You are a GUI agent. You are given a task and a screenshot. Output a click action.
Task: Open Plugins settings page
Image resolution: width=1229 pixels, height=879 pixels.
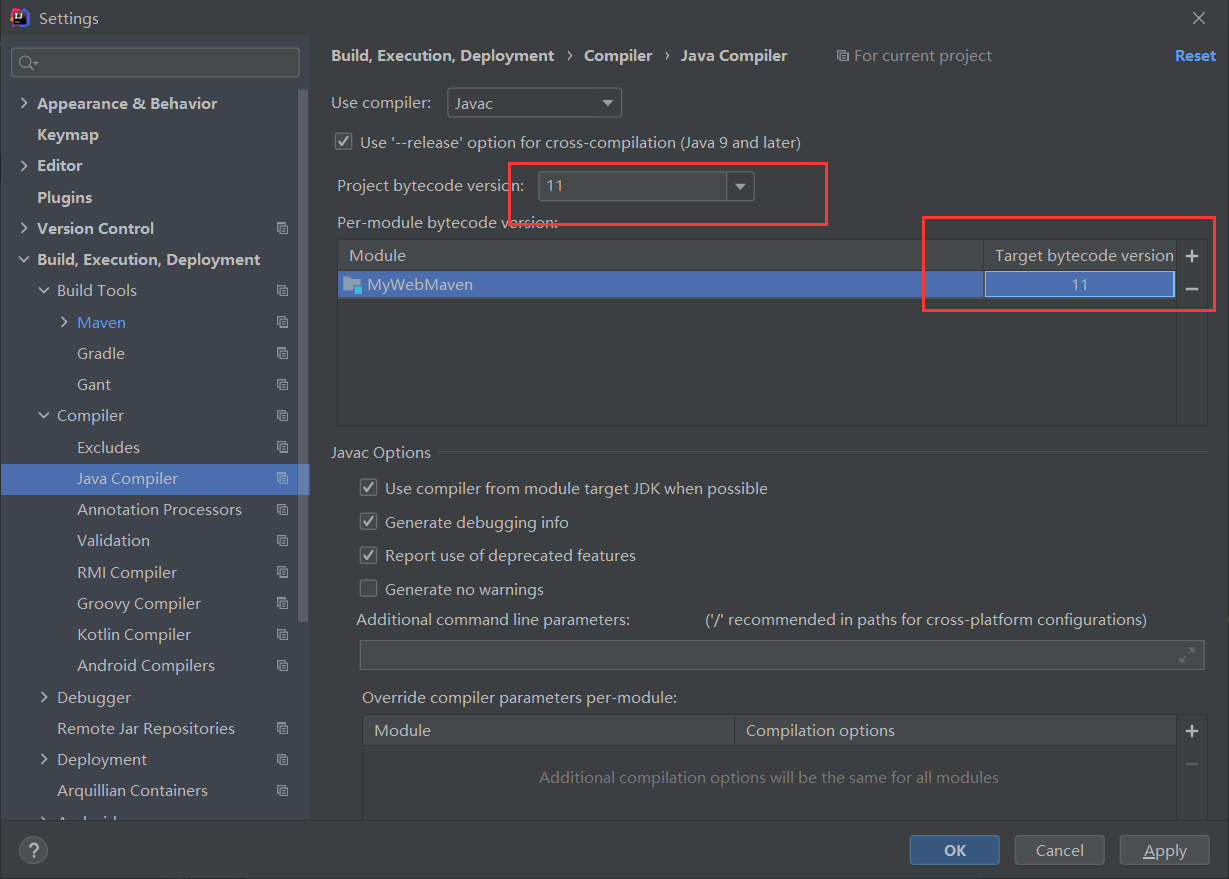(x=65, y=197)
